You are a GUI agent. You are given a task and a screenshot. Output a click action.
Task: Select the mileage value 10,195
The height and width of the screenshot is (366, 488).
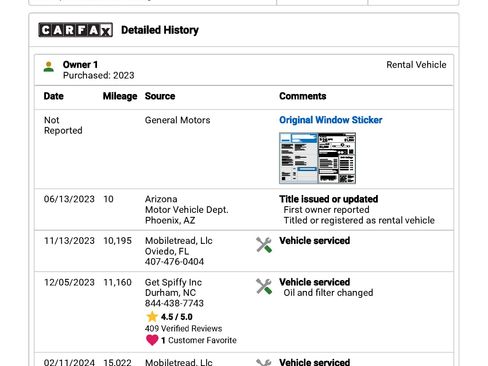pyautogui.click(x=118, y=241)
